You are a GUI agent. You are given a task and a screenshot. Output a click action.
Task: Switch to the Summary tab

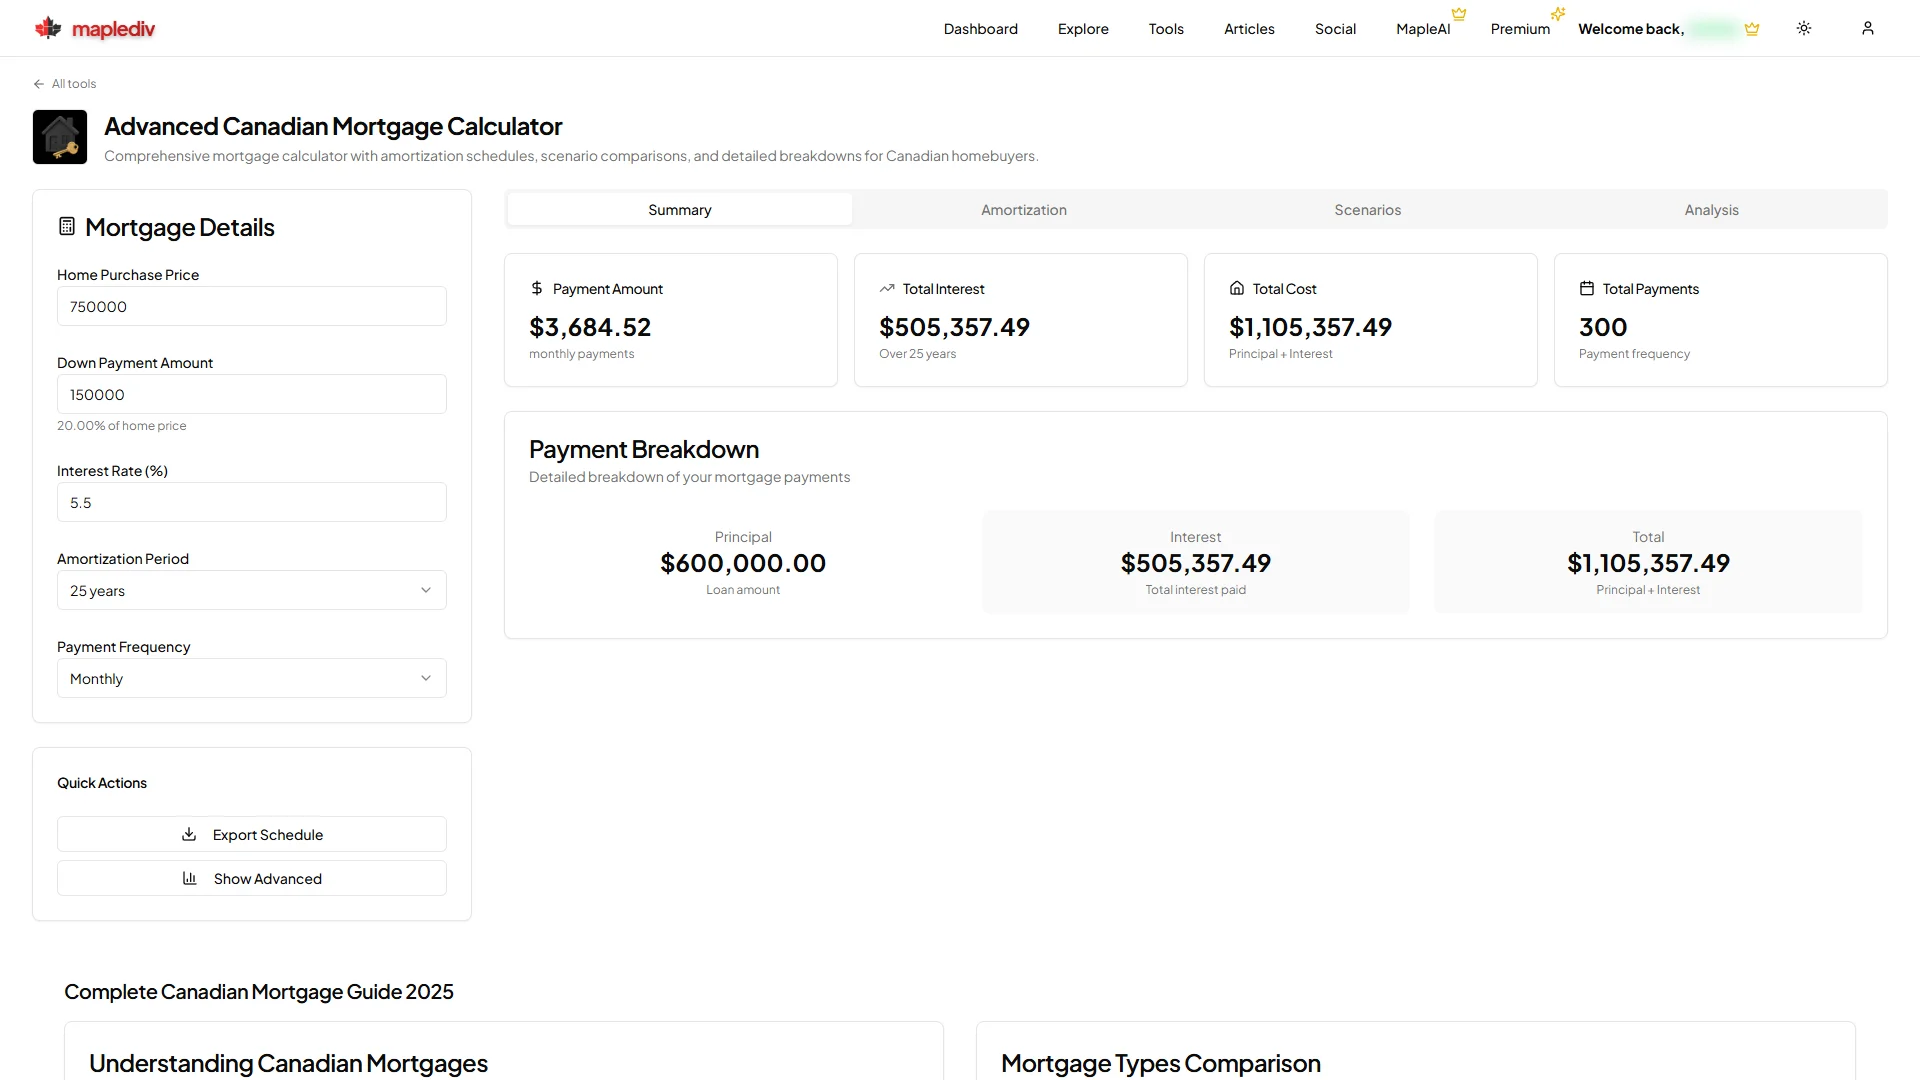click(680, 209)
